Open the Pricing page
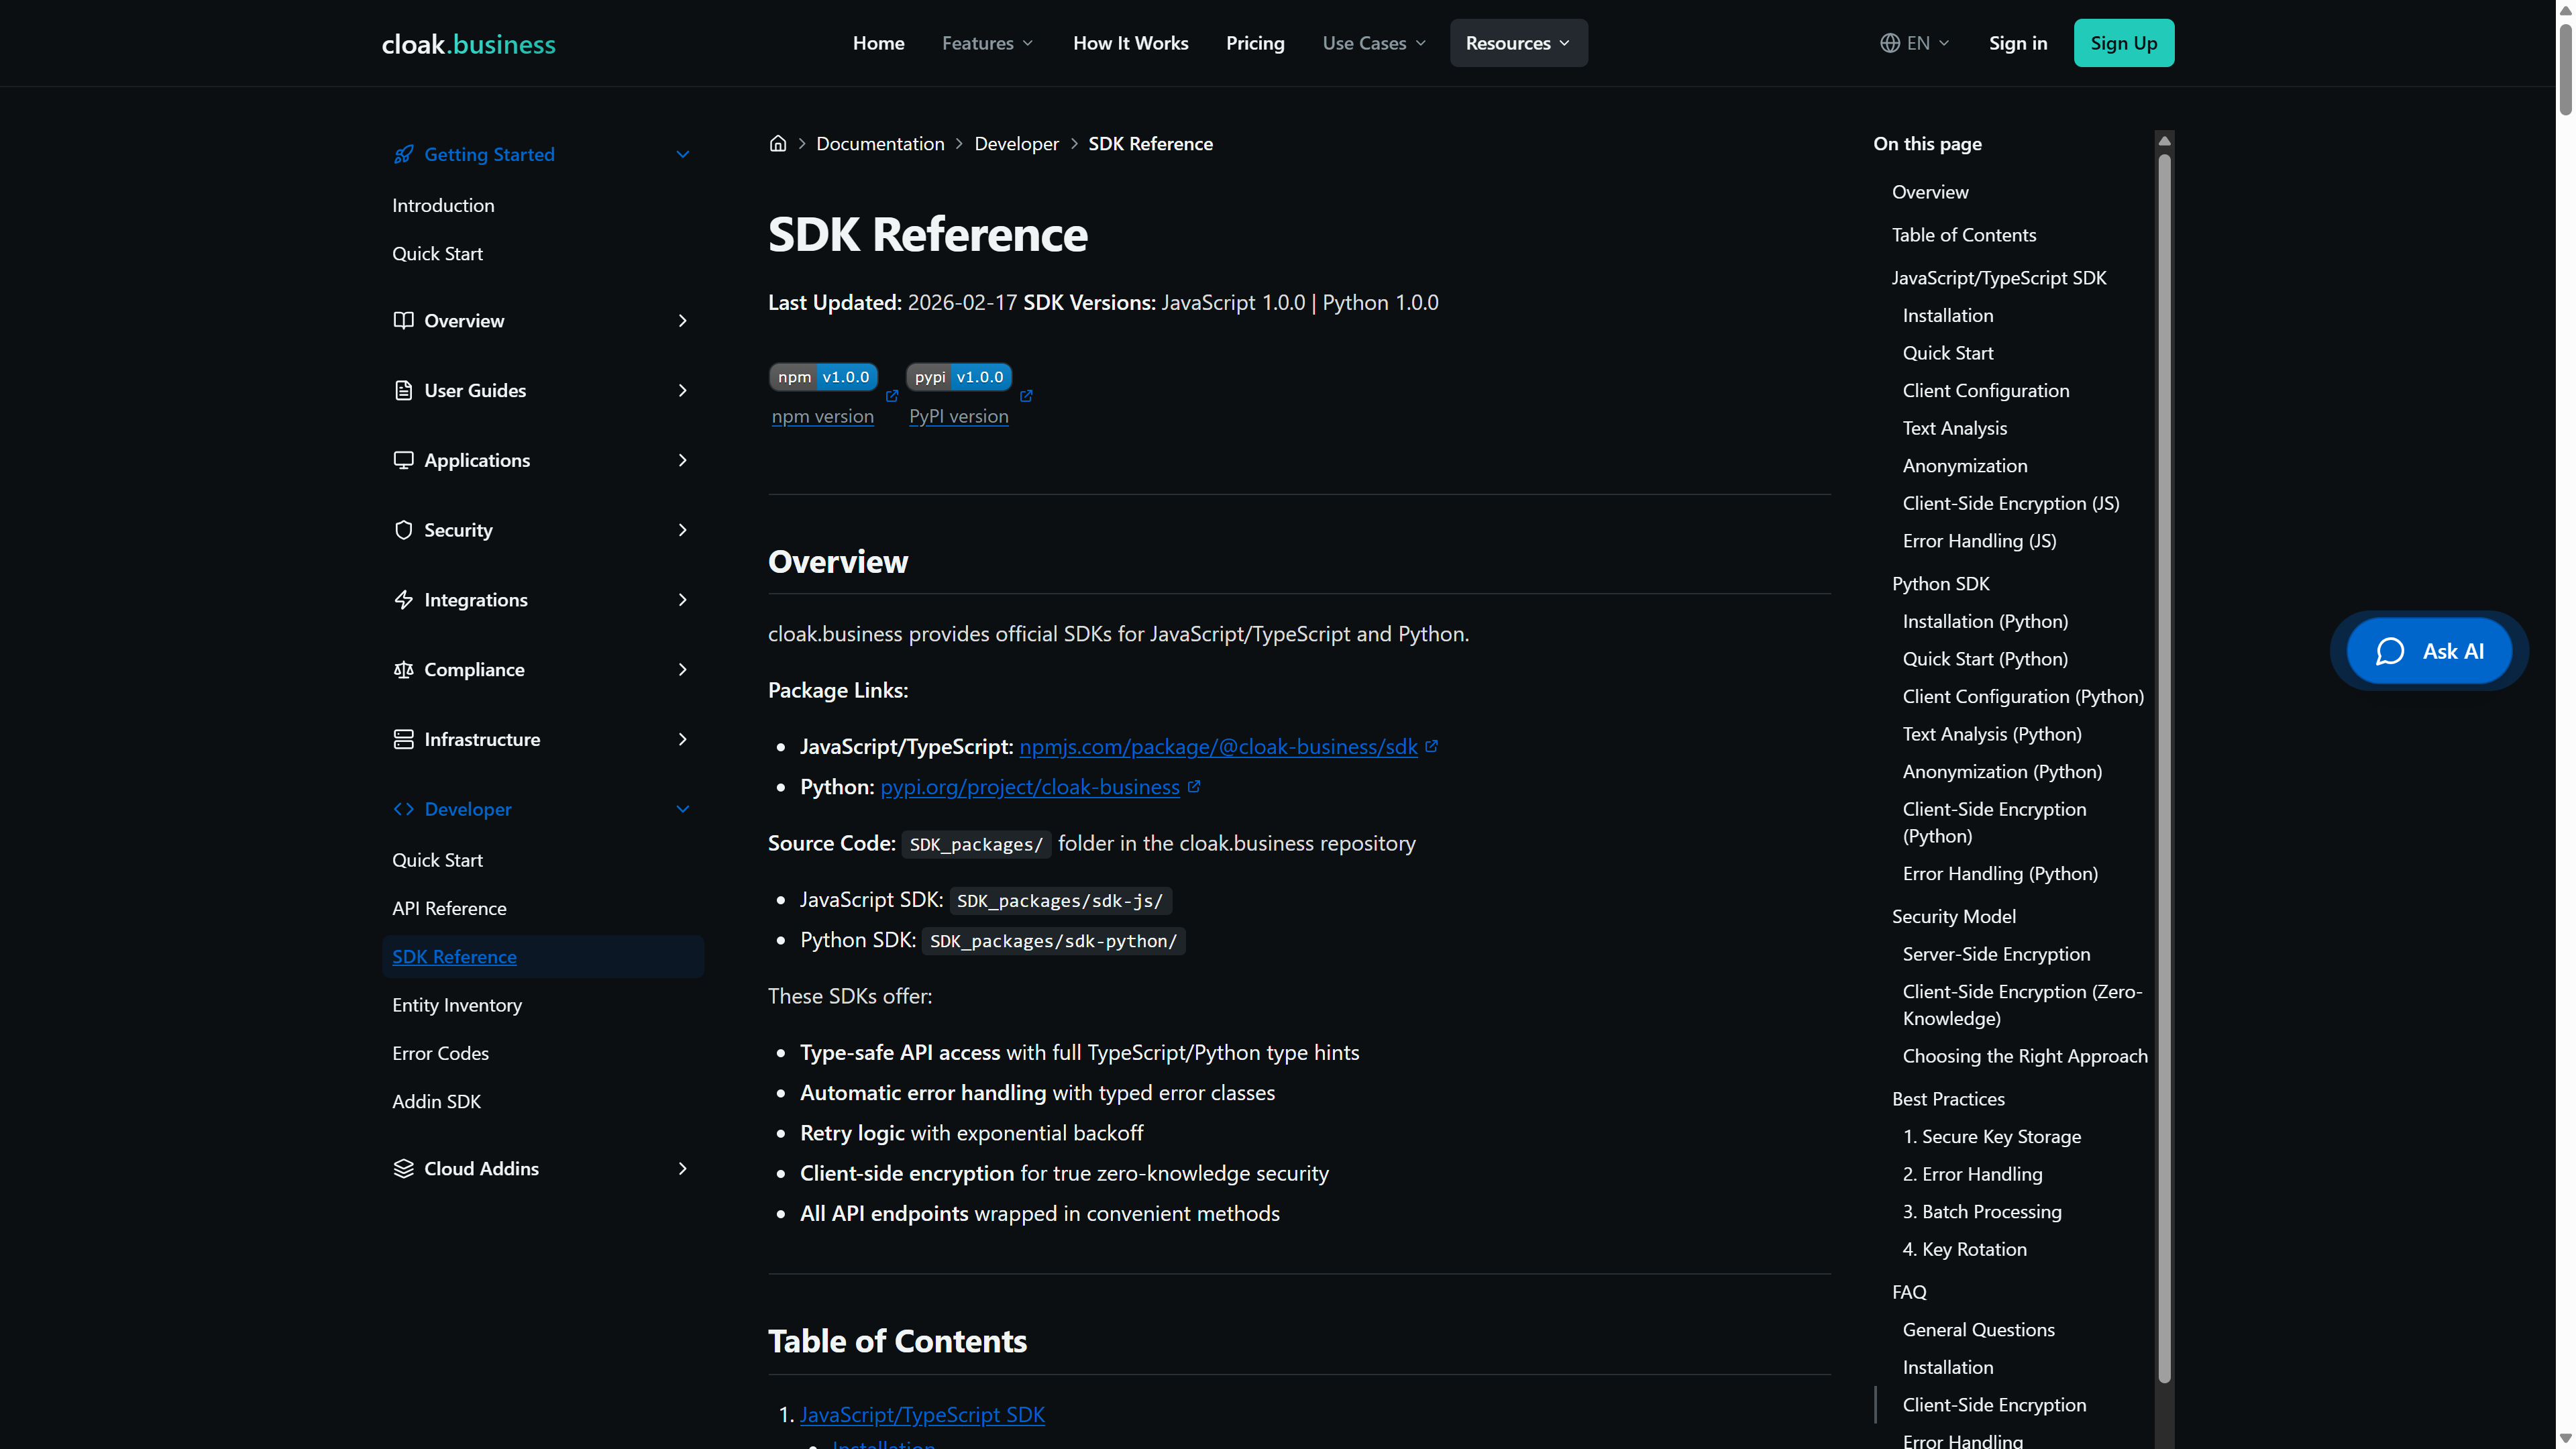The height and width of the screenshot is (1449, 2576). coord(1255,43)
